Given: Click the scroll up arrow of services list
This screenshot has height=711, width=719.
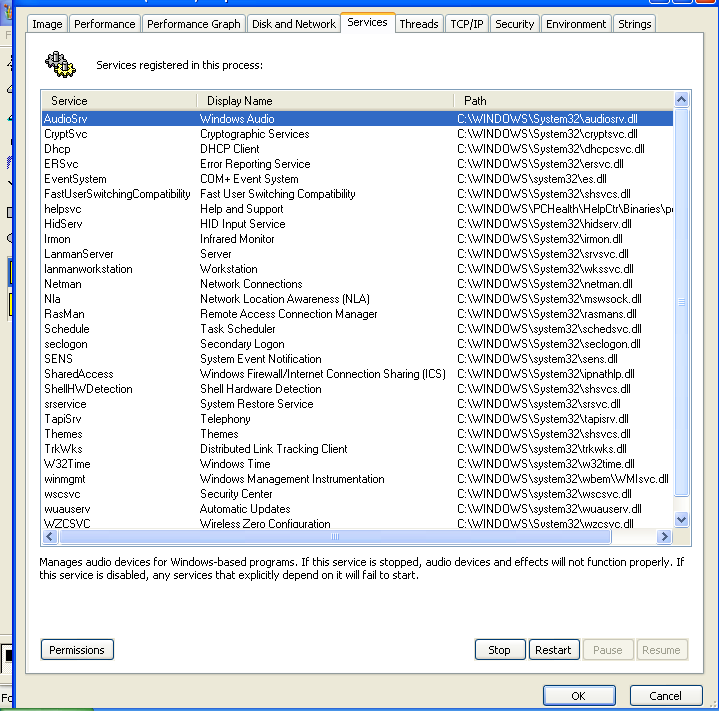Looking at the screenshot, I should point(681,99).
